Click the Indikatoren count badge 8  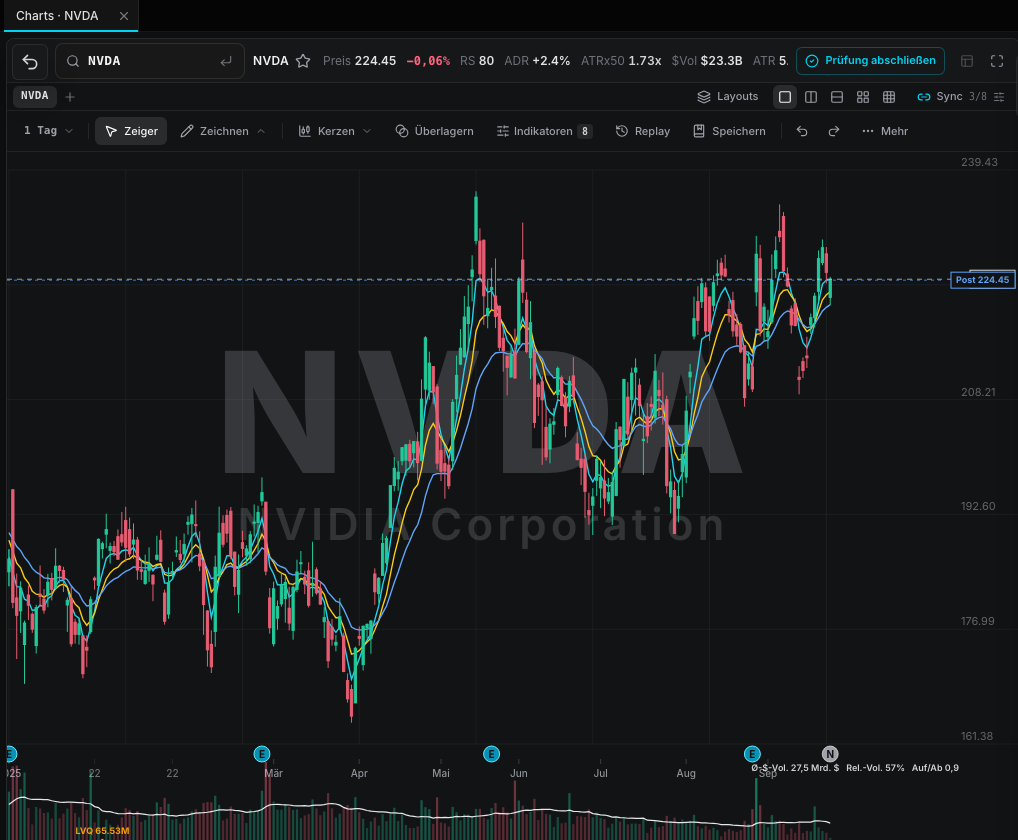[x=584, y=131]
